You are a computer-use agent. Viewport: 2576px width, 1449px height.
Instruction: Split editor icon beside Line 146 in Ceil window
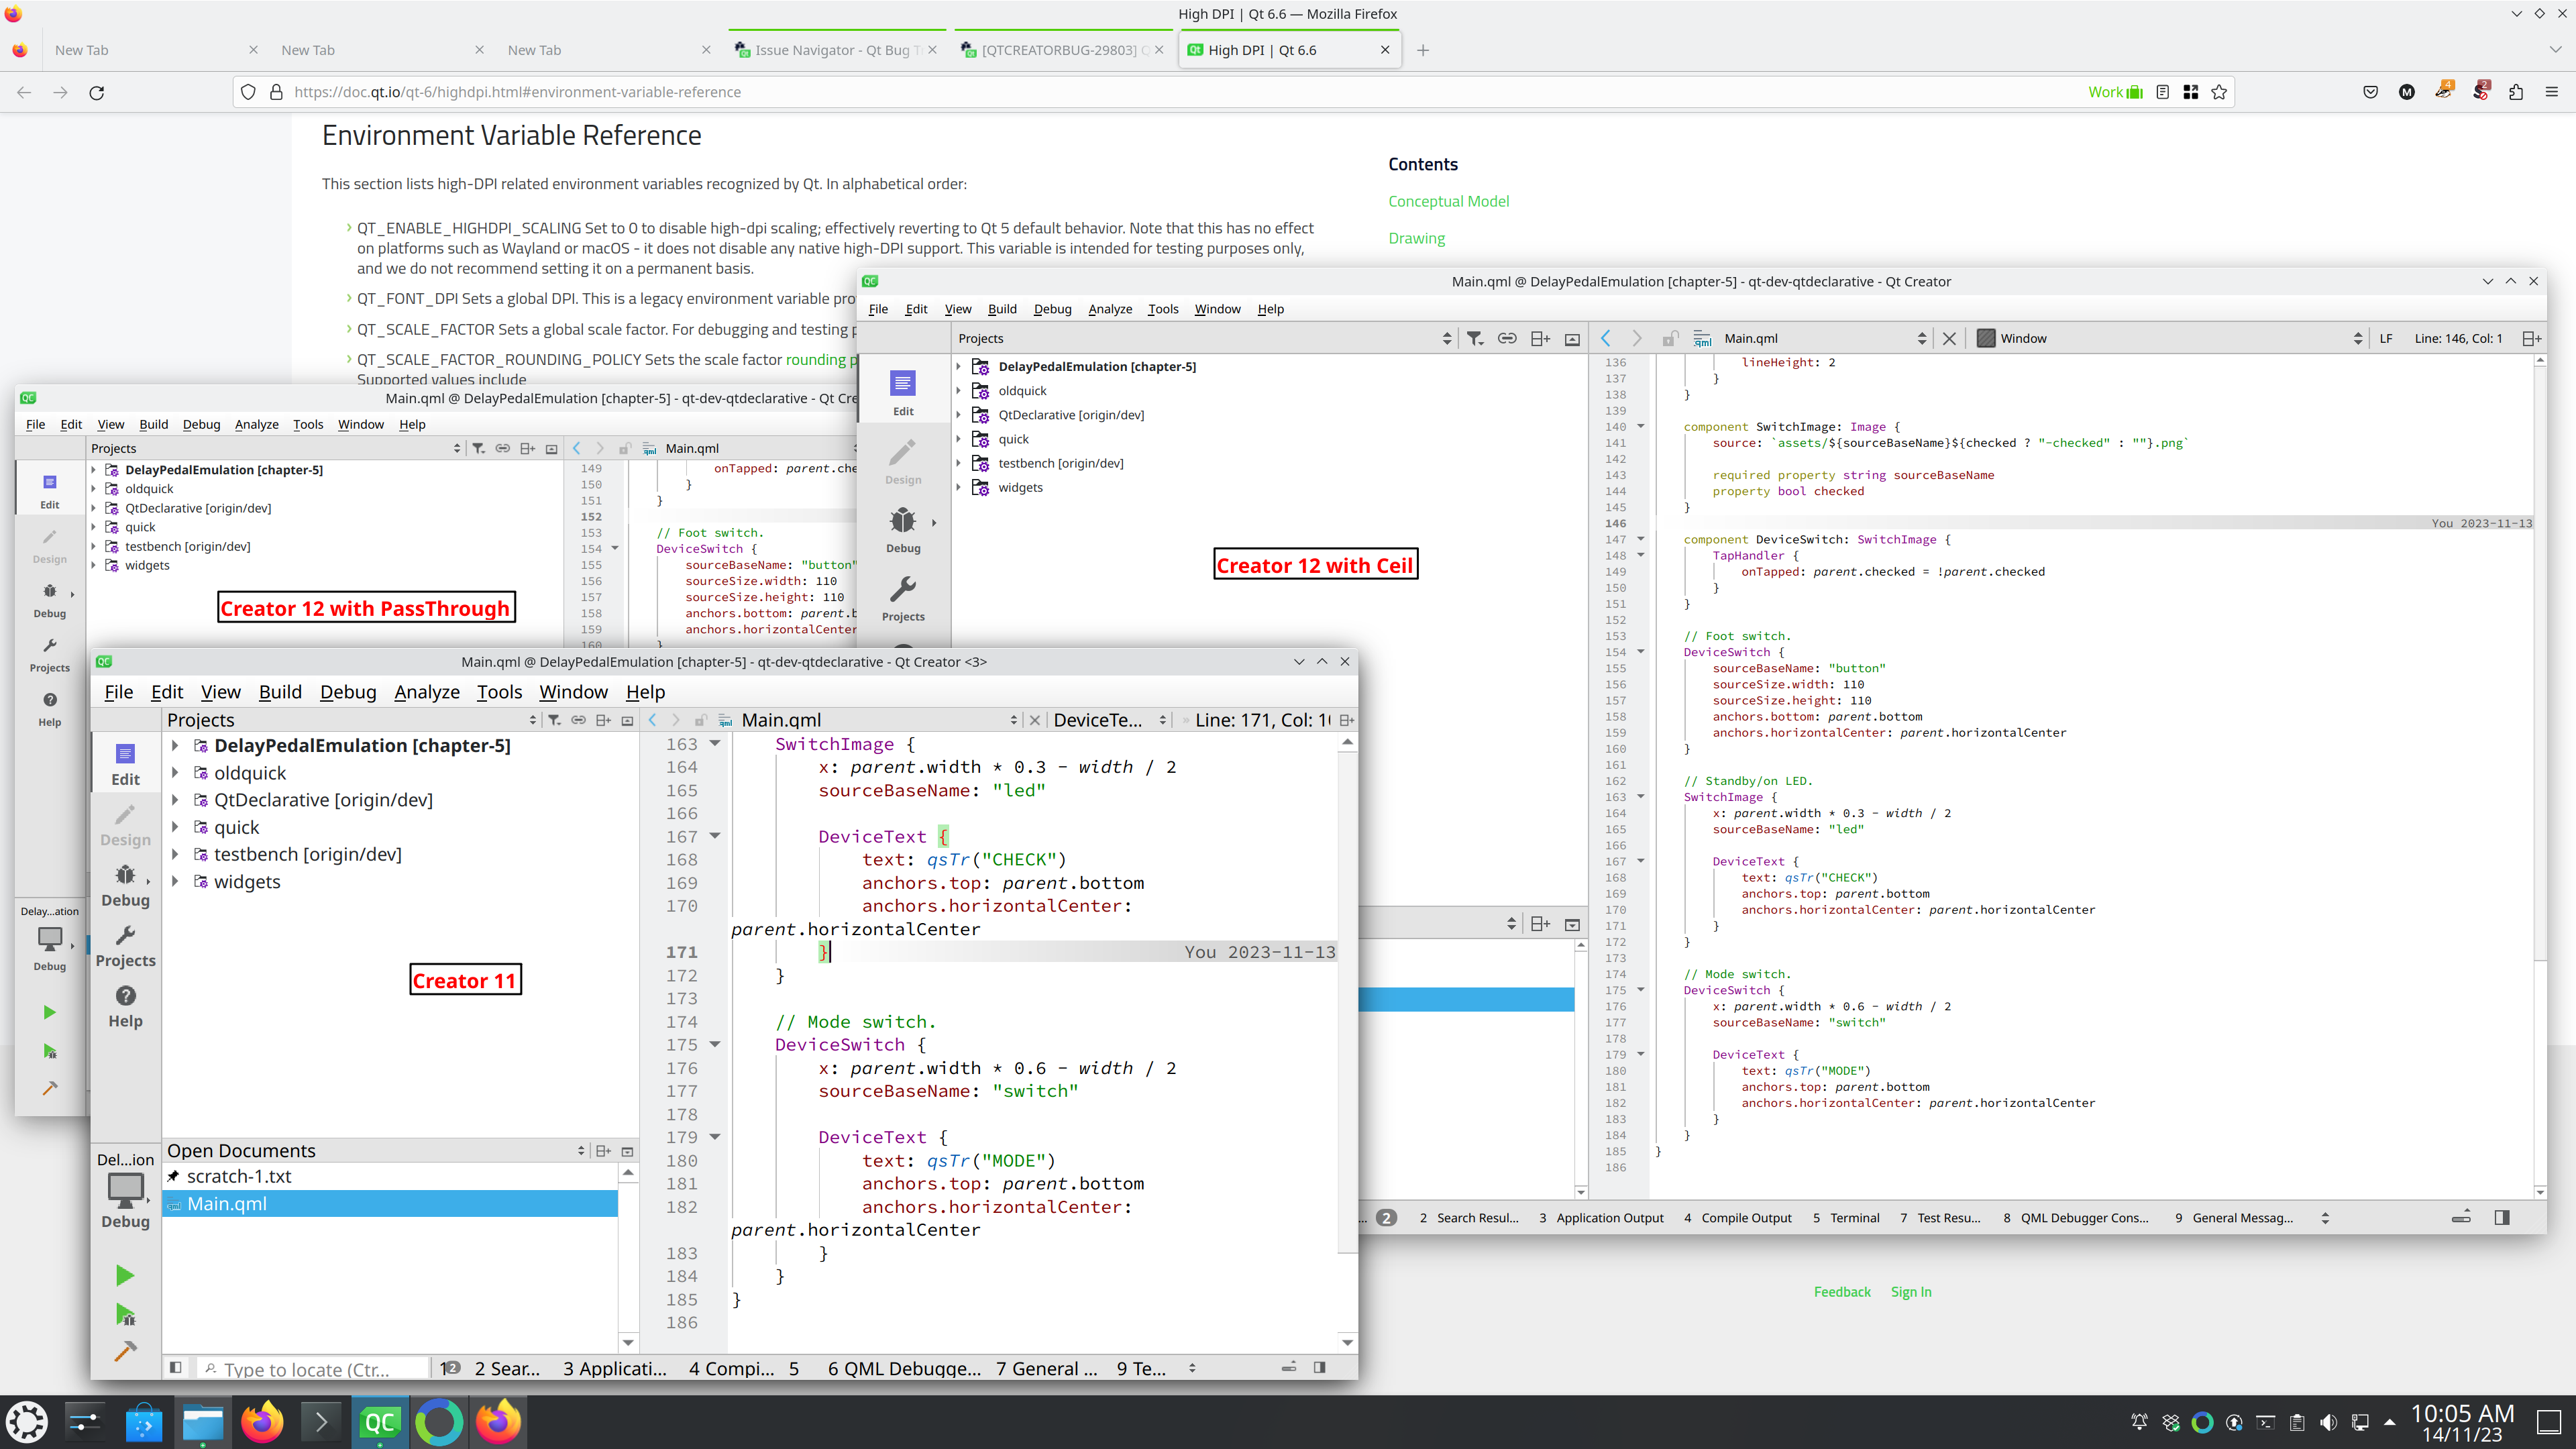coord(2531,338)
